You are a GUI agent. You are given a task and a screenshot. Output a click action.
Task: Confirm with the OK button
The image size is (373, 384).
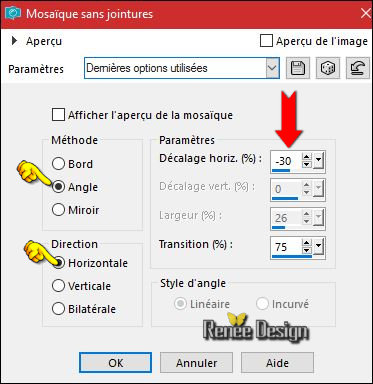[115, 363]
